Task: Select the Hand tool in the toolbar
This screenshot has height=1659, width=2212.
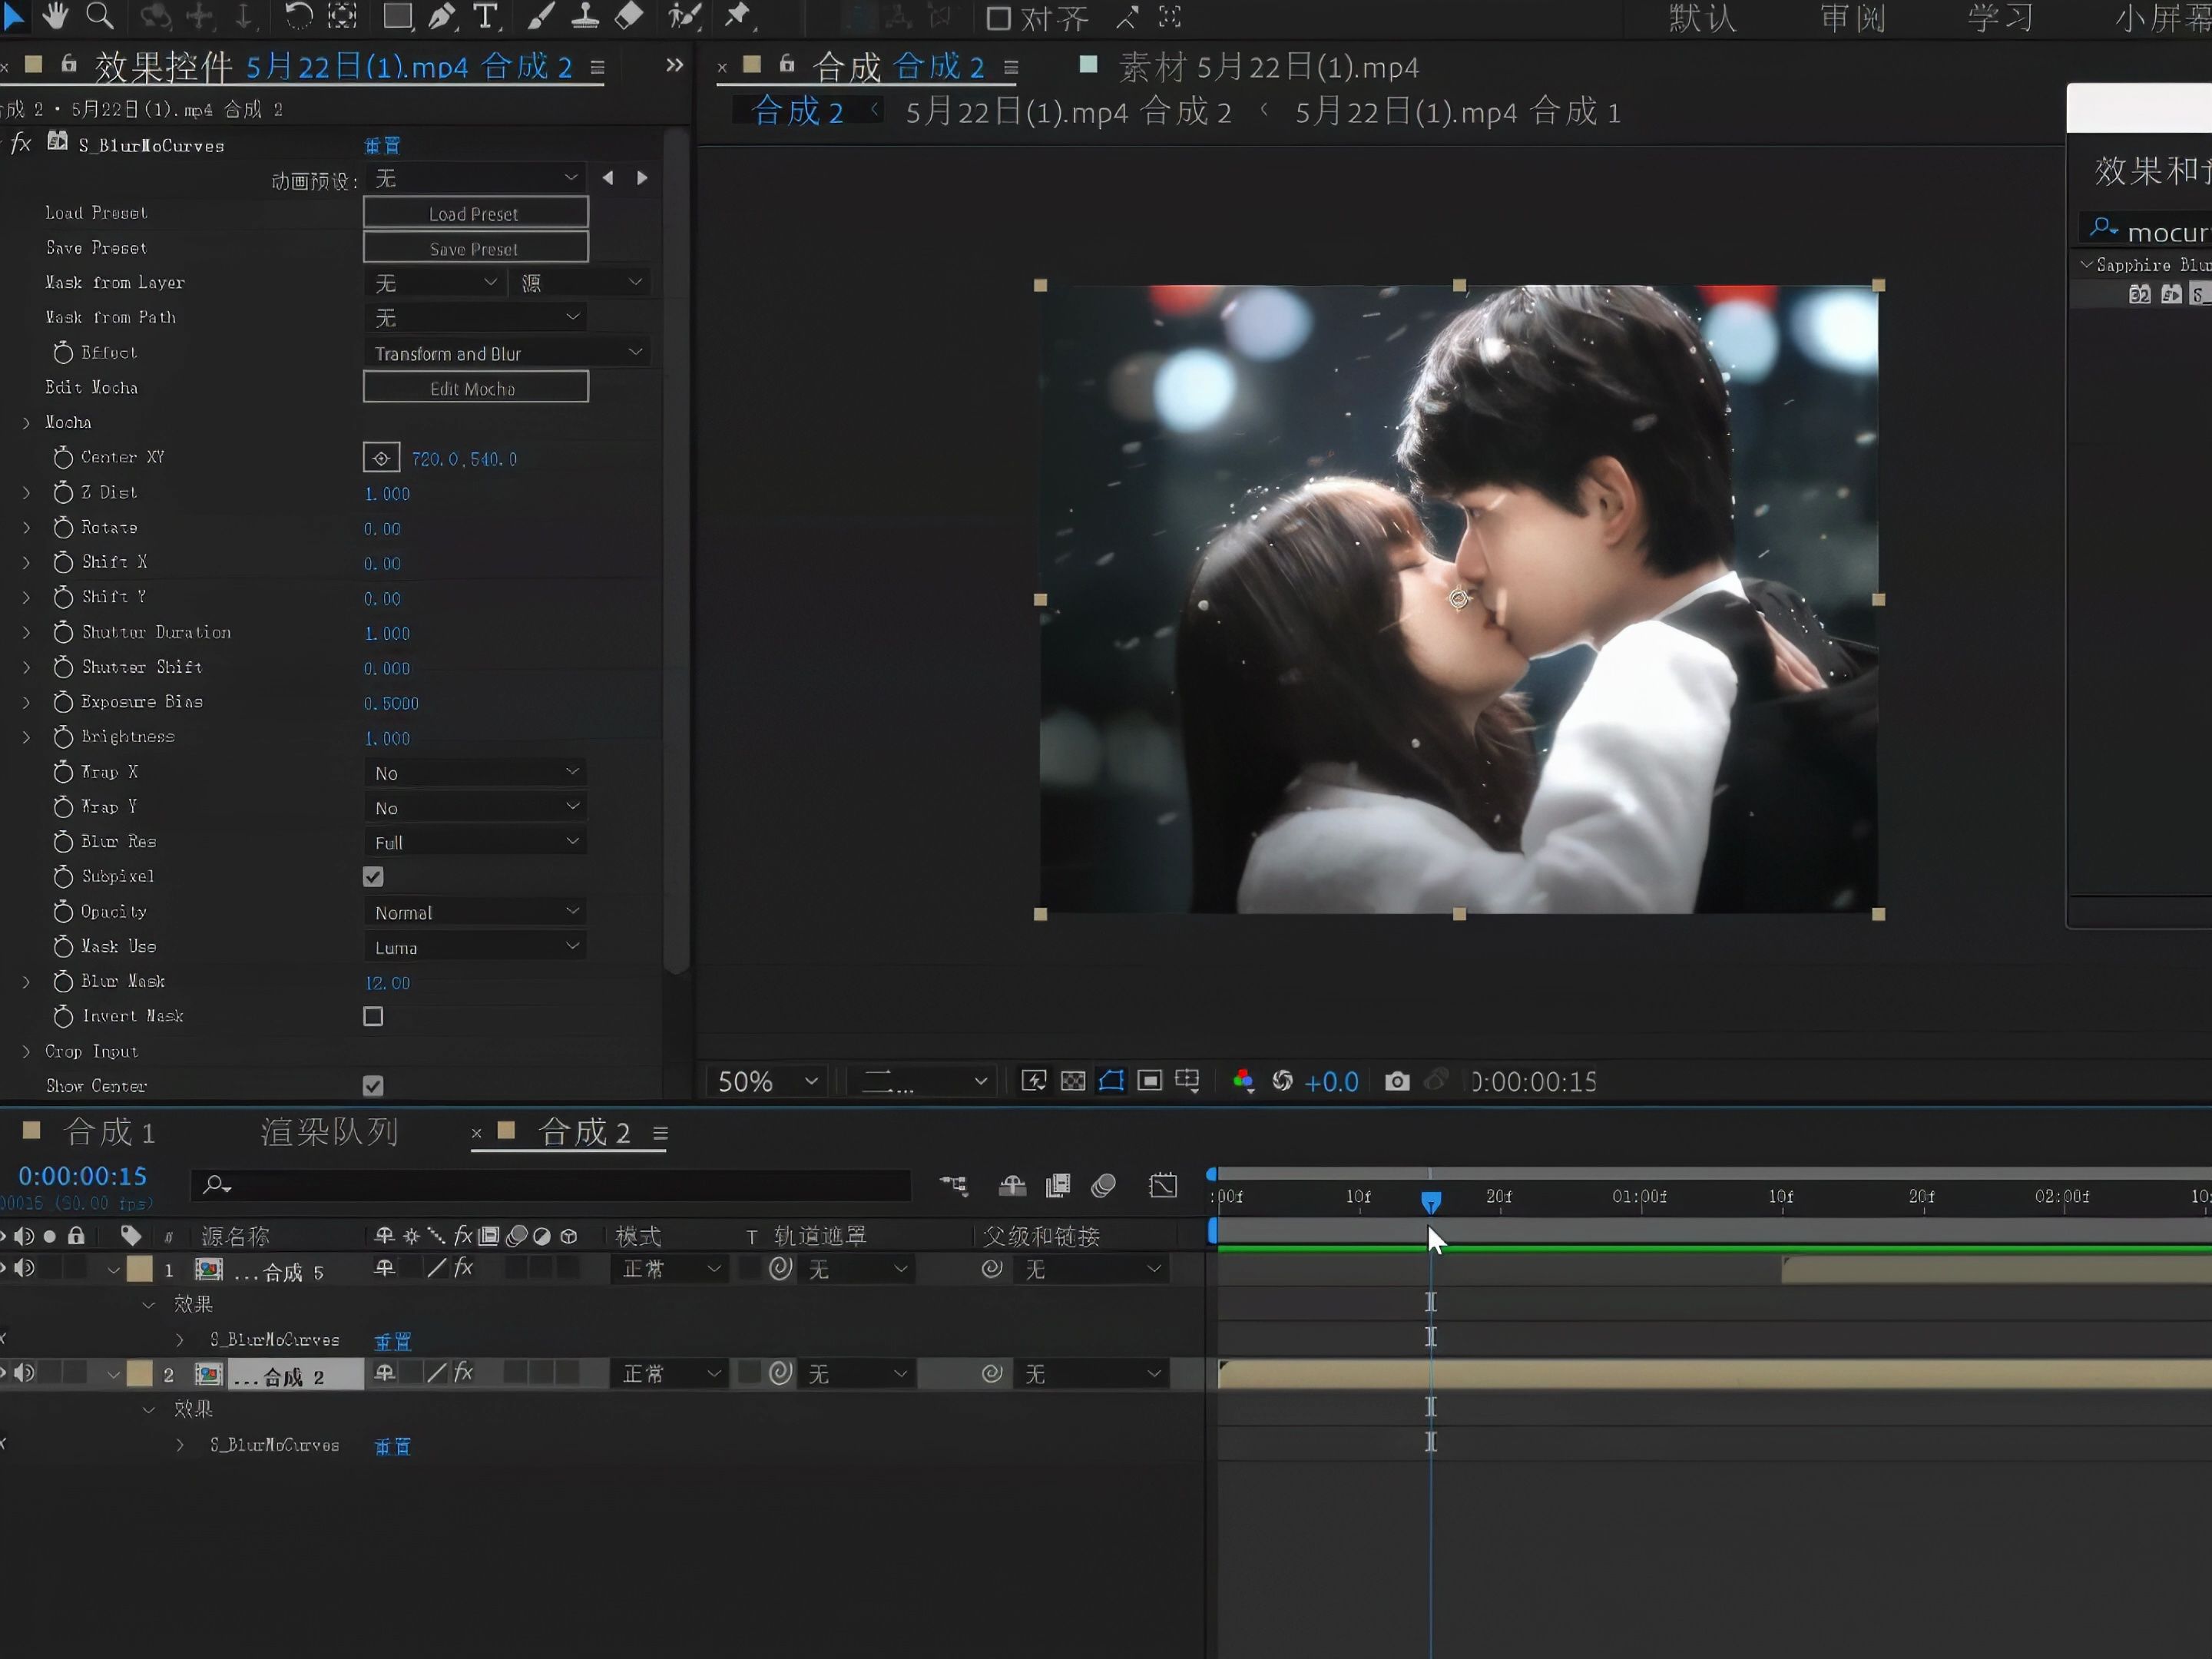Action: [54, 15]
